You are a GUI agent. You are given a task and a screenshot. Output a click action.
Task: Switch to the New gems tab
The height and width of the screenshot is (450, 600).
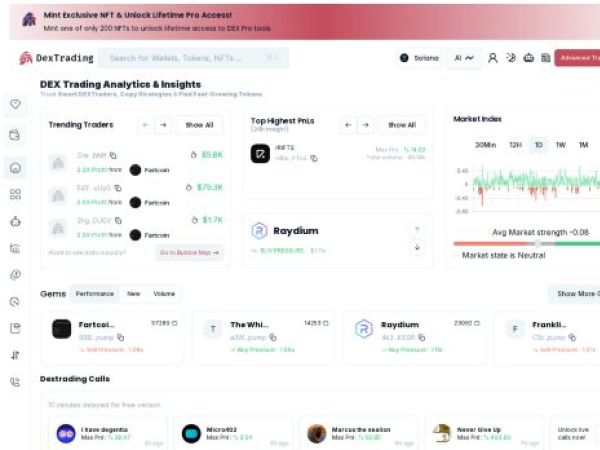pos(133,294)
